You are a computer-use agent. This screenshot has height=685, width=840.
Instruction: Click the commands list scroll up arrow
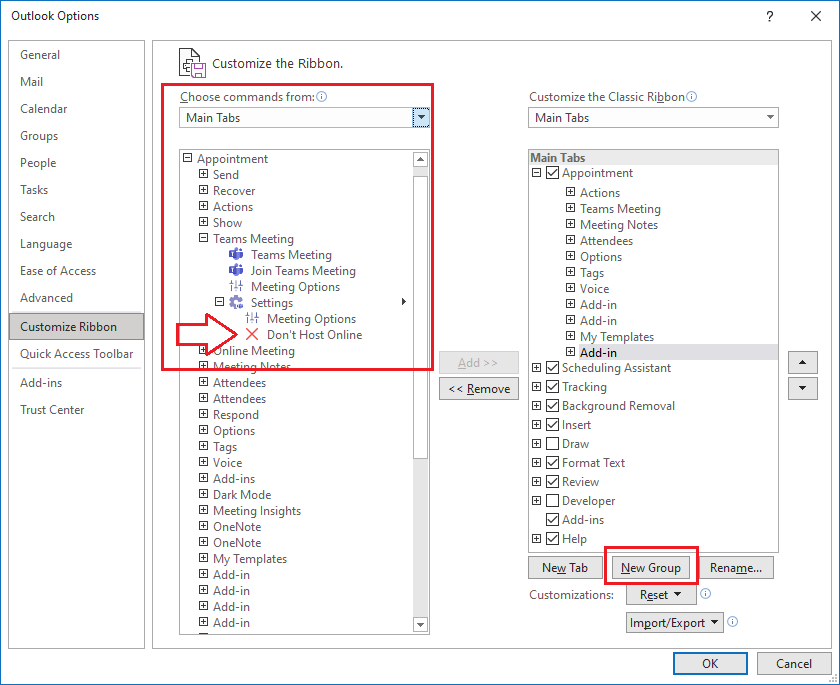pyautogui.click(x=421, y=159)
